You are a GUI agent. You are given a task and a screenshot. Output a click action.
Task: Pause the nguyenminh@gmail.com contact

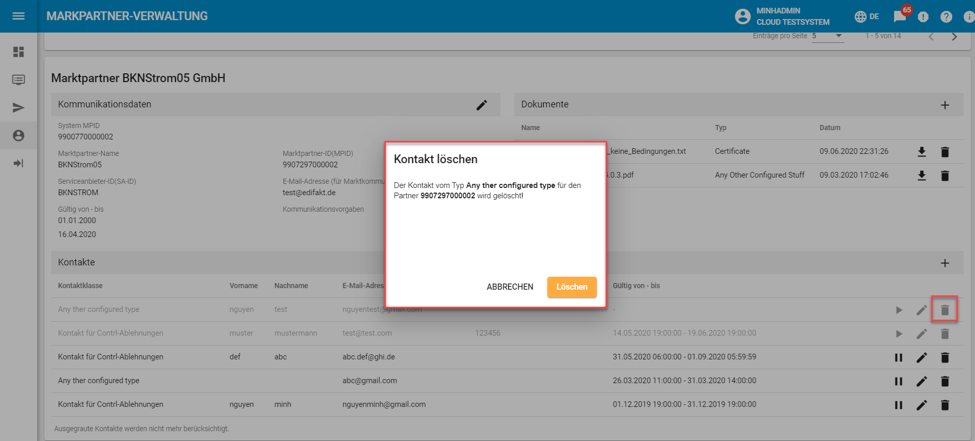[x=899, y=405]
